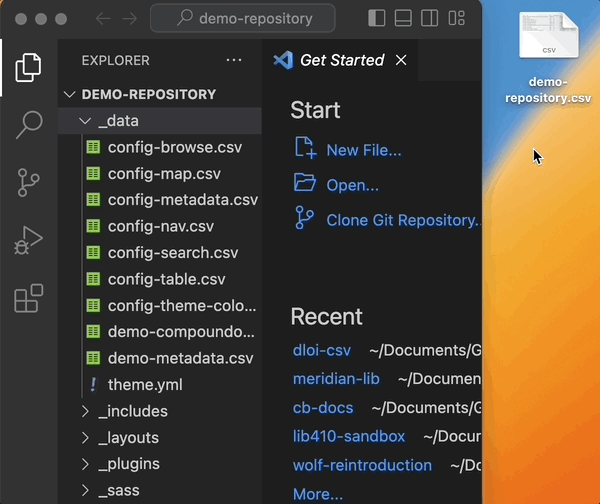Click the New File icon
This screenshot has width=600, height=504.
pos(305,148)
